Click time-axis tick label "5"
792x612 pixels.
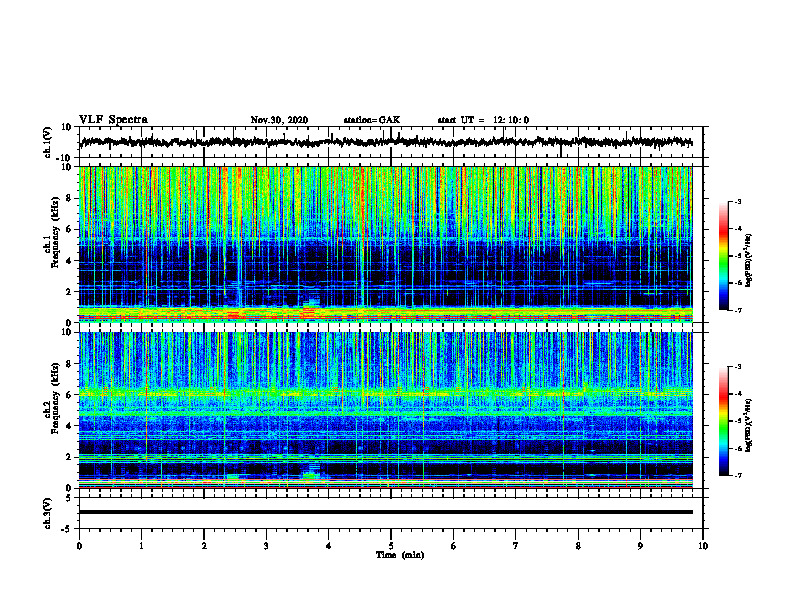[x=391, y=546]
